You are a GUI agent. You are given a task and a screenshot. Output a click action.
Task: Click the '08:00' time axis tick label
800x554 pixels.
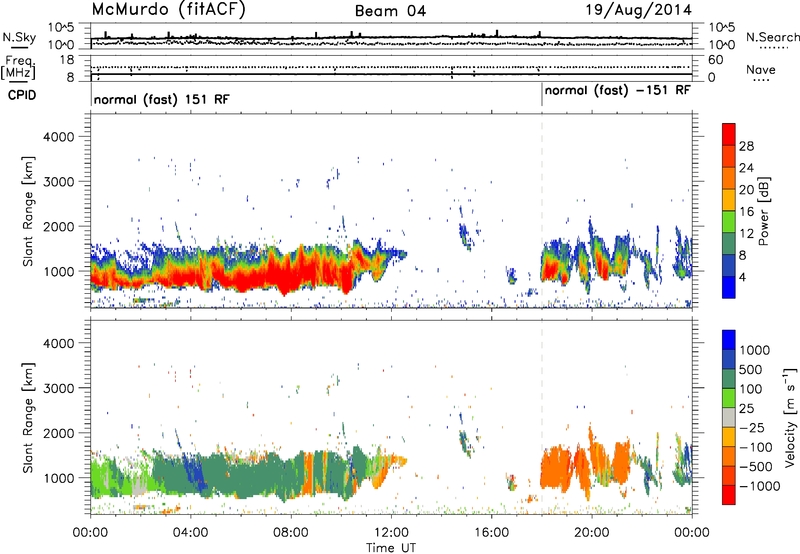point(291,533)
